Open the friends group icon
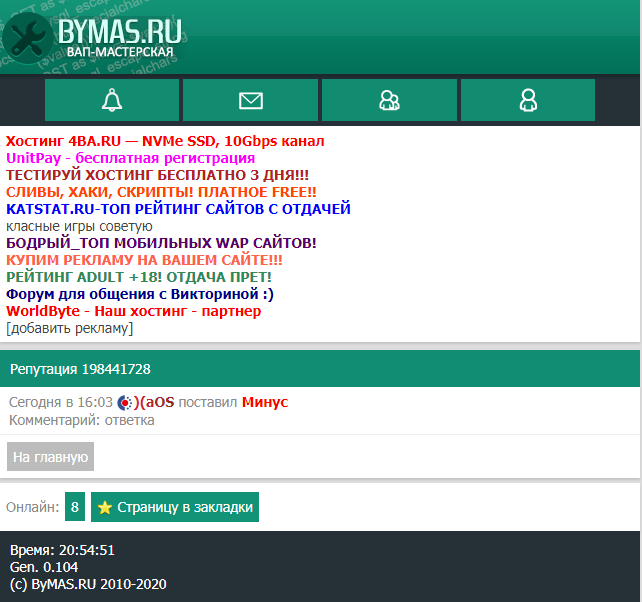 (389, 100)
